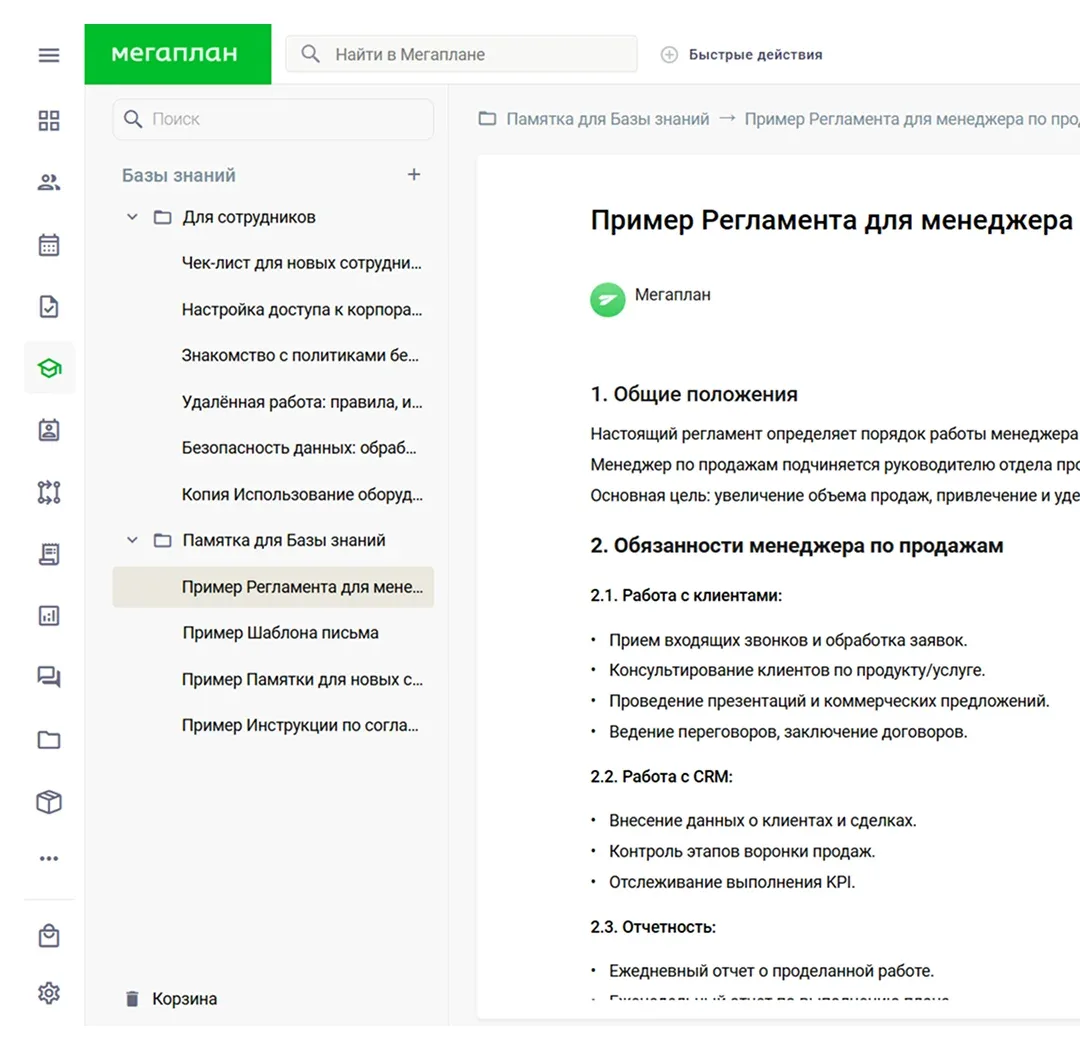Click breadcrumb Памятка для Базы знаний

click(608, 119)
